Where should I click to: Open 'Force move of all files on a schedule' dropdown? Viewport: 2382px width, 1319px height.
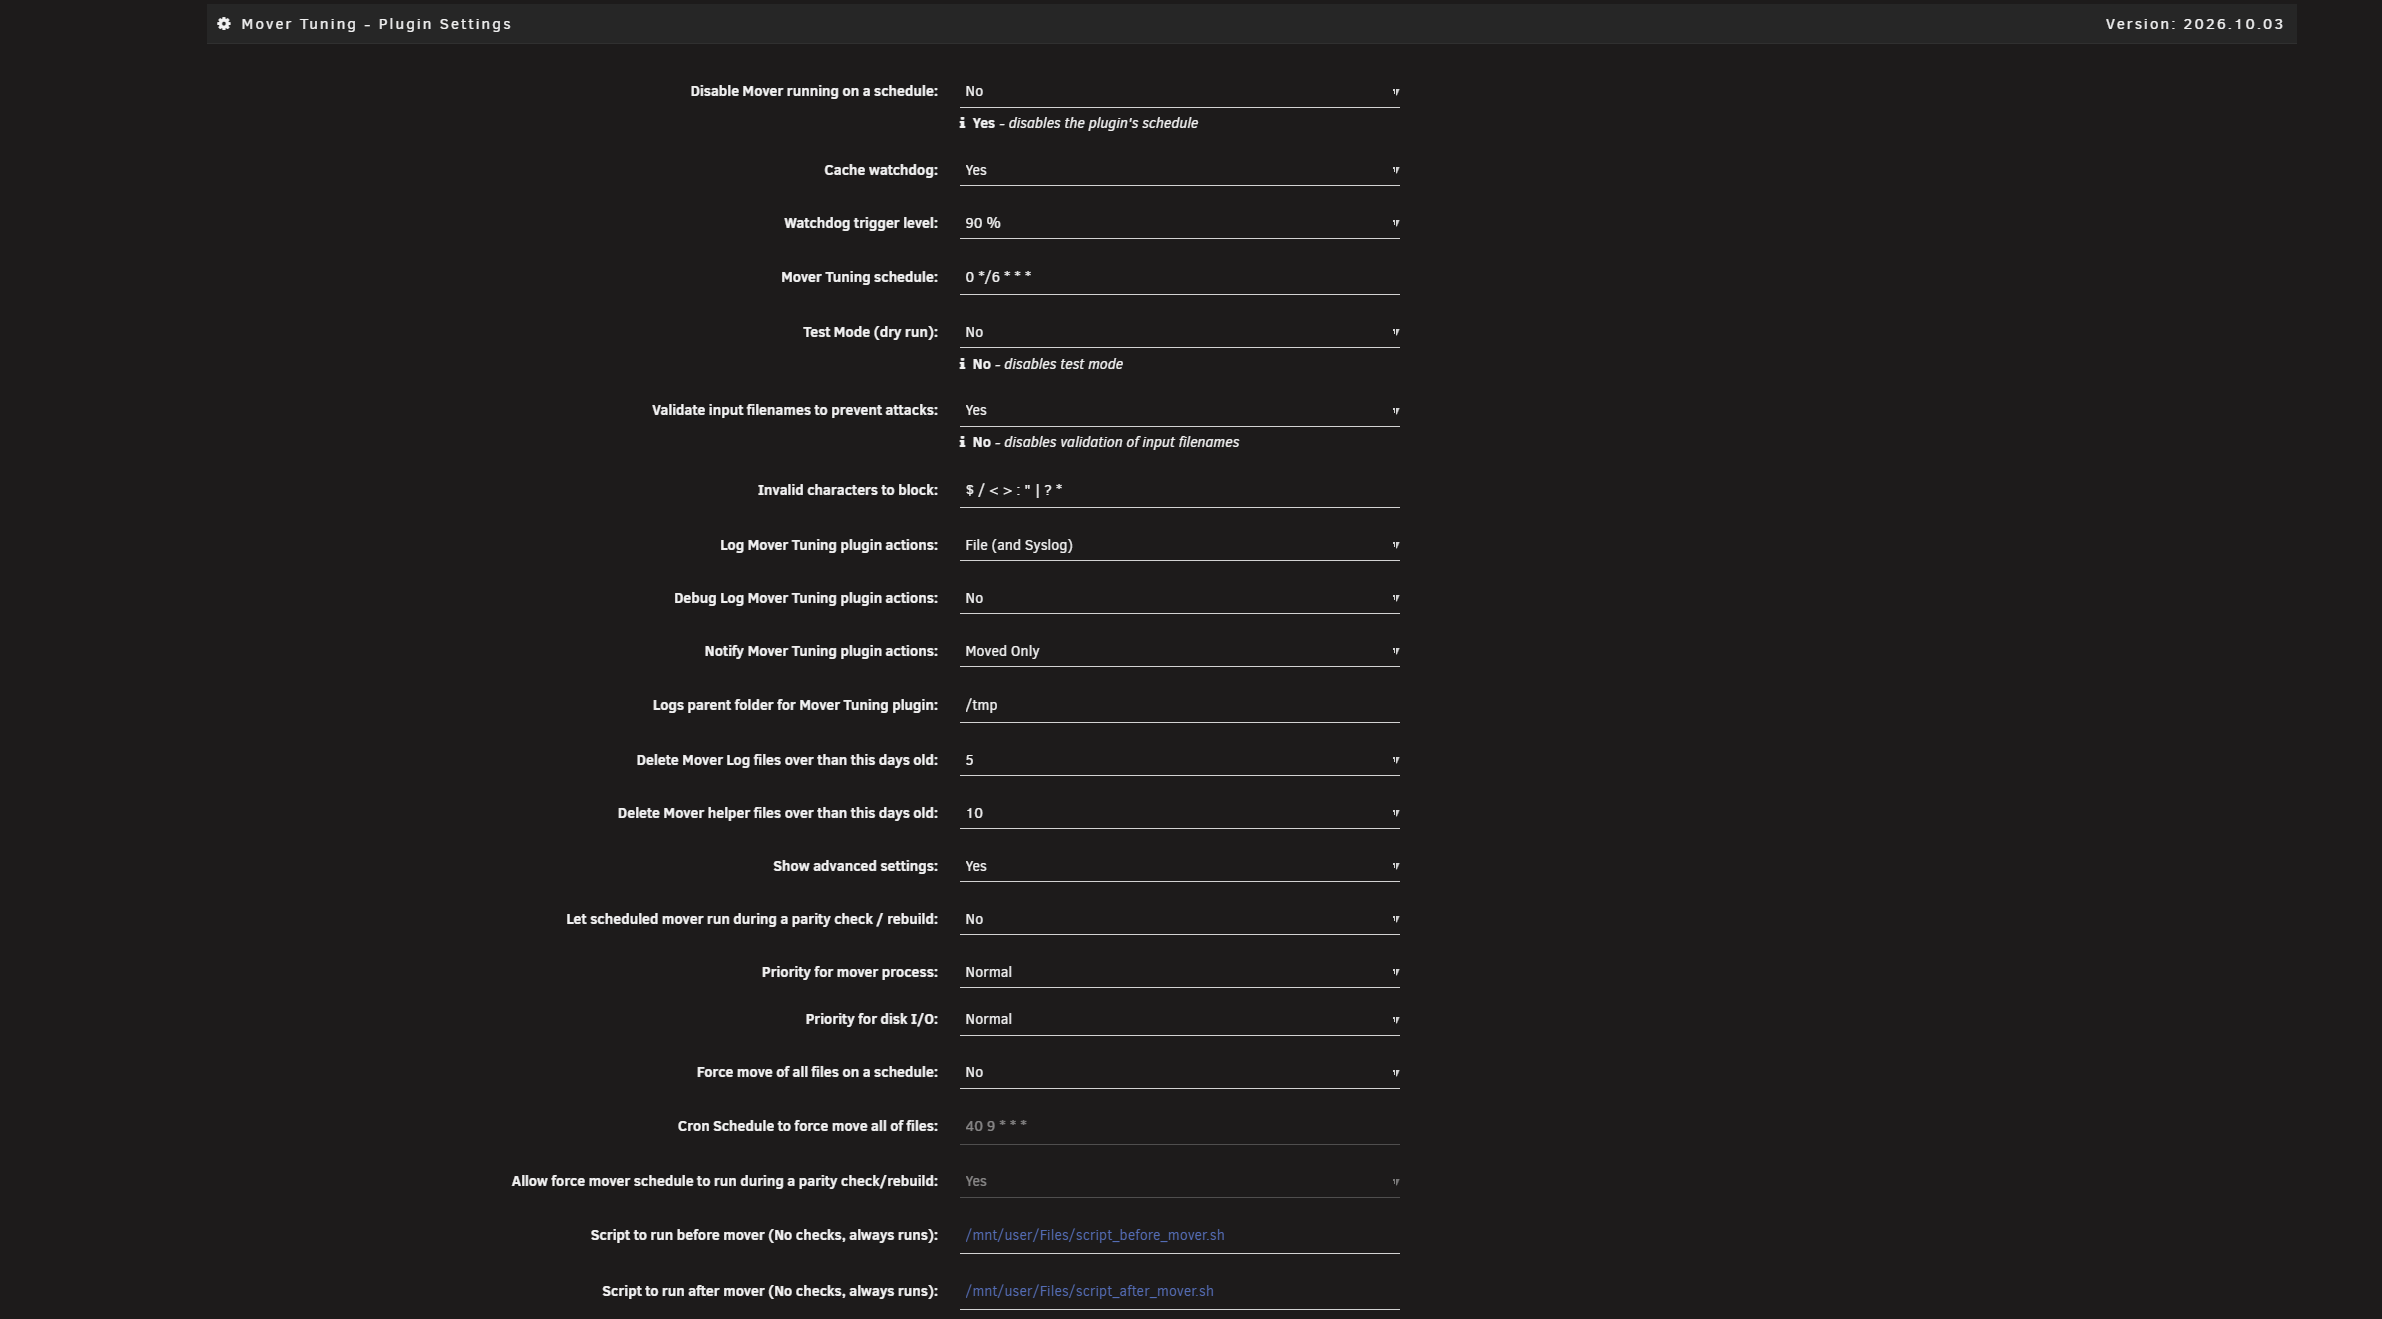(1179, 1072)
